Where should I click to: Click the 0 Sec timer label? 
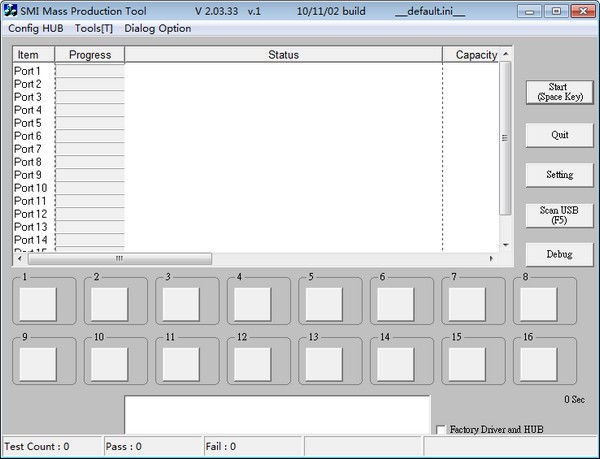point(574,400)
